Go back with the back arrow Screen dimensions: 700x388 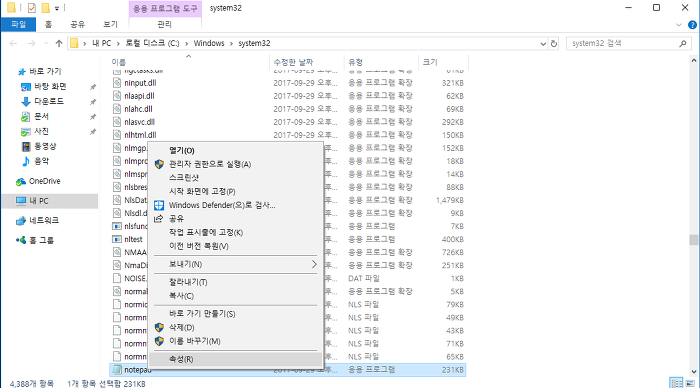click(13, 43)
